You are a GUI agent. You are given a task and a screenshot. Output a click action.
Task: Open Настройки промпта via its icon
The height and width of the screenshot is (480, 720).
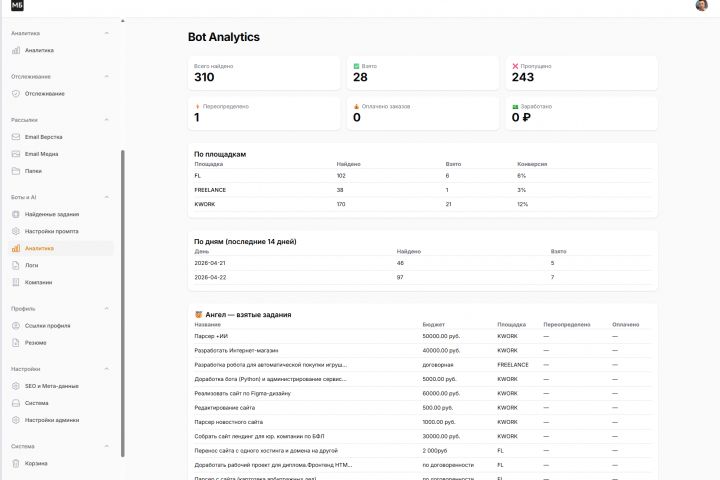pyautogui.click(x=16, y=231)
